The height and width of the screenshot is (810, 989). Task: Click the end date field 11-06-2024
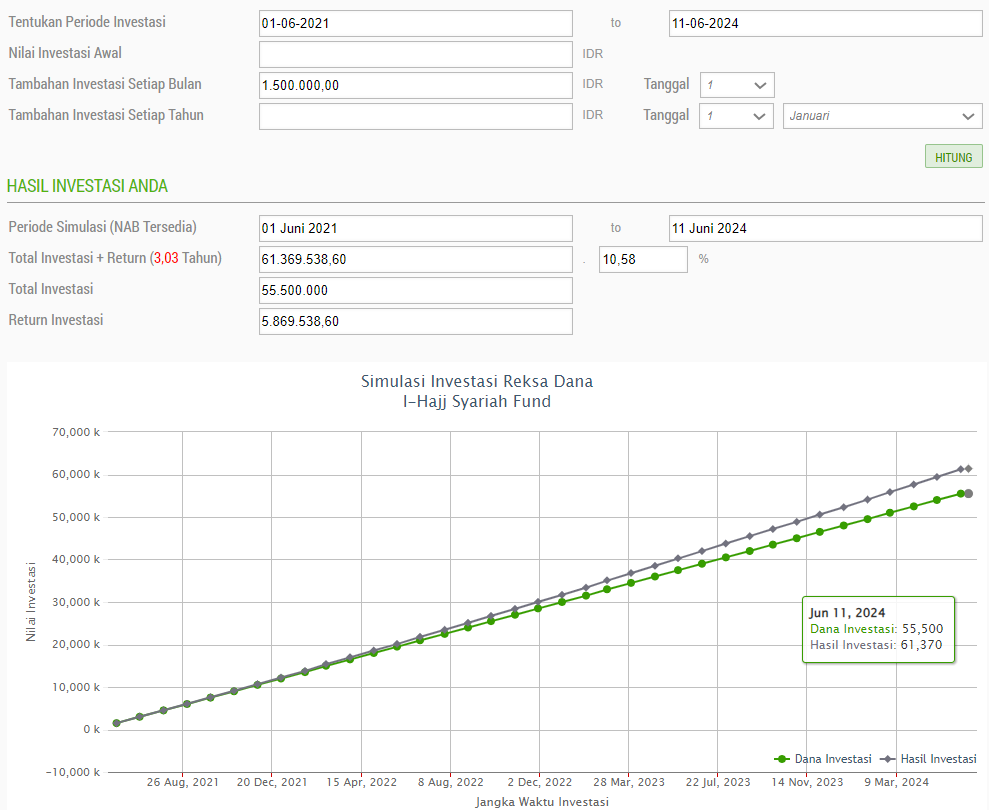(x=826, y=23)
